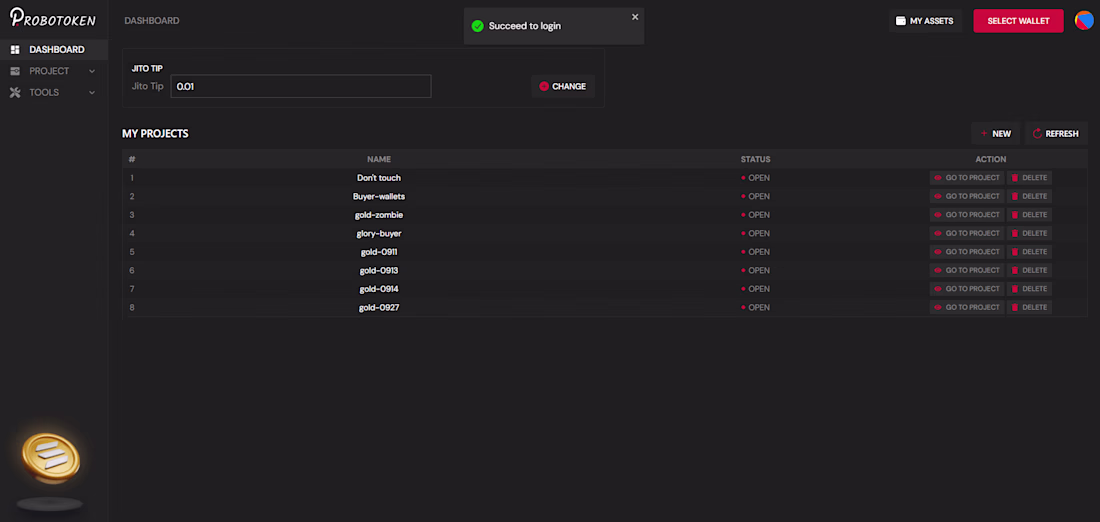
Task: Select the project name gold-0913
Action: click(x=379, y=270)
